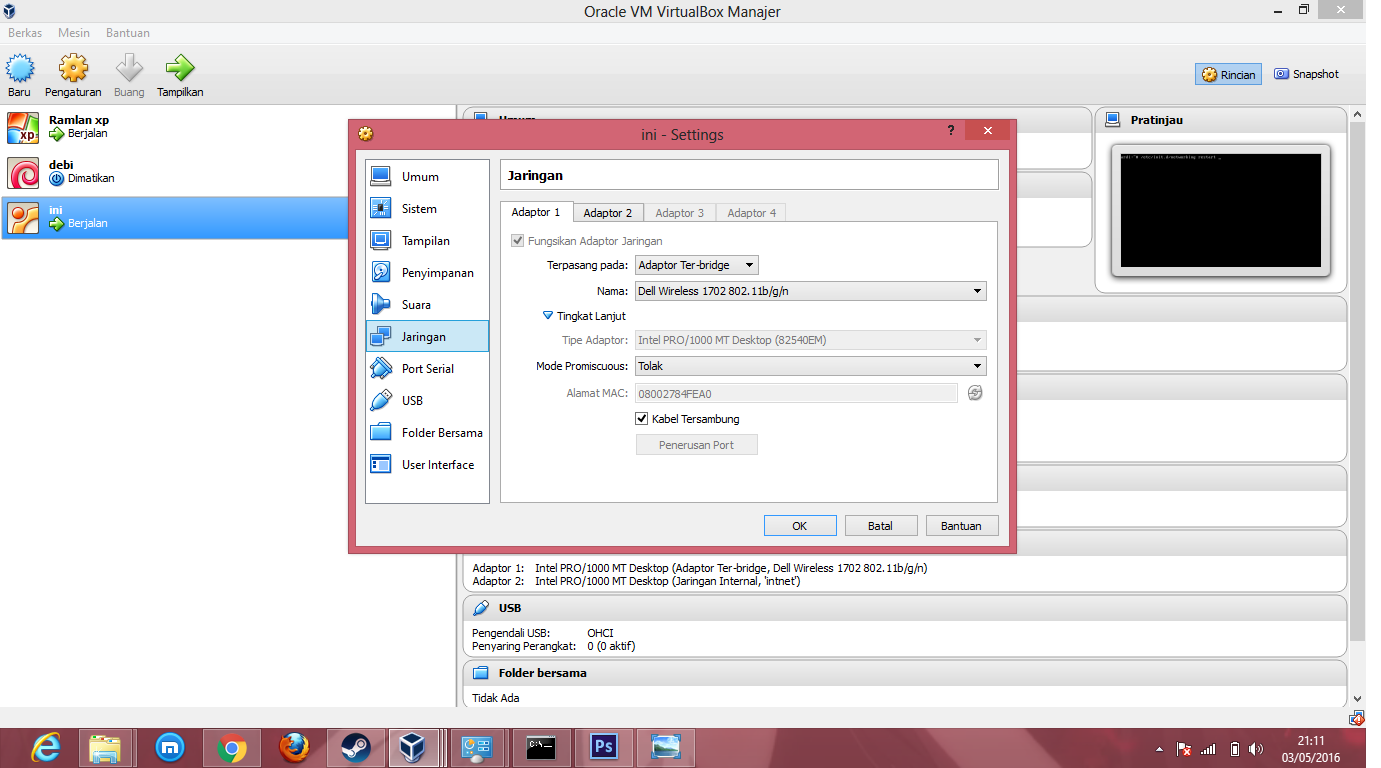Open the Terpasang pada dropdown
The width and height of the screenshot is (1381, 768).
[697, 265]
